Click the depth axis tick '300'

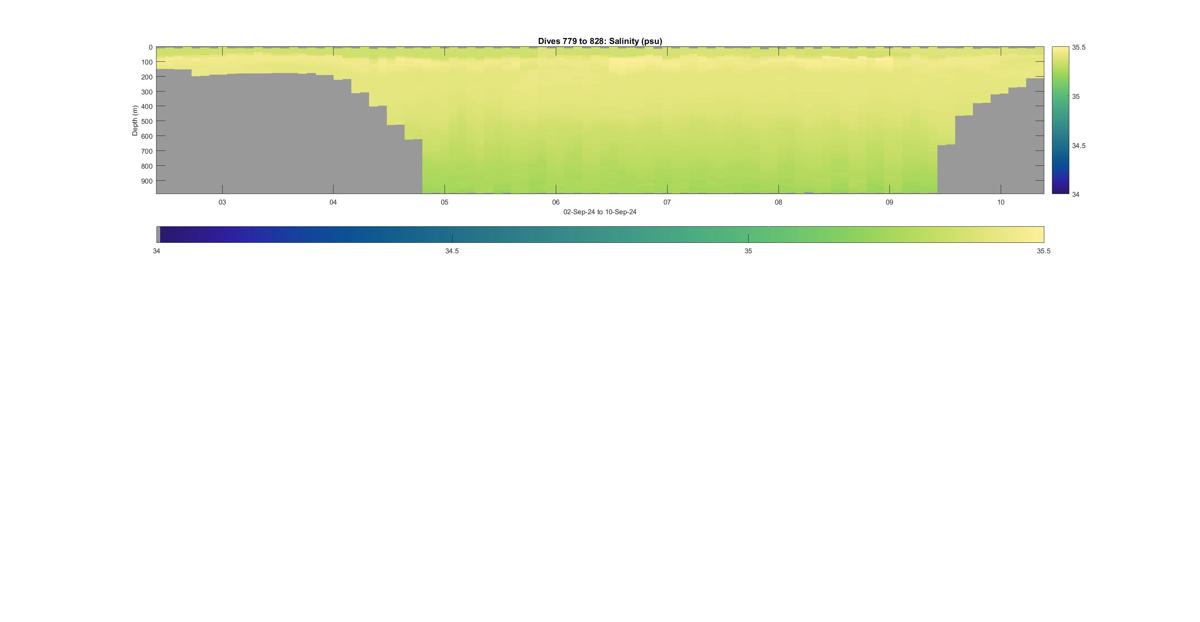pos(147,92)
